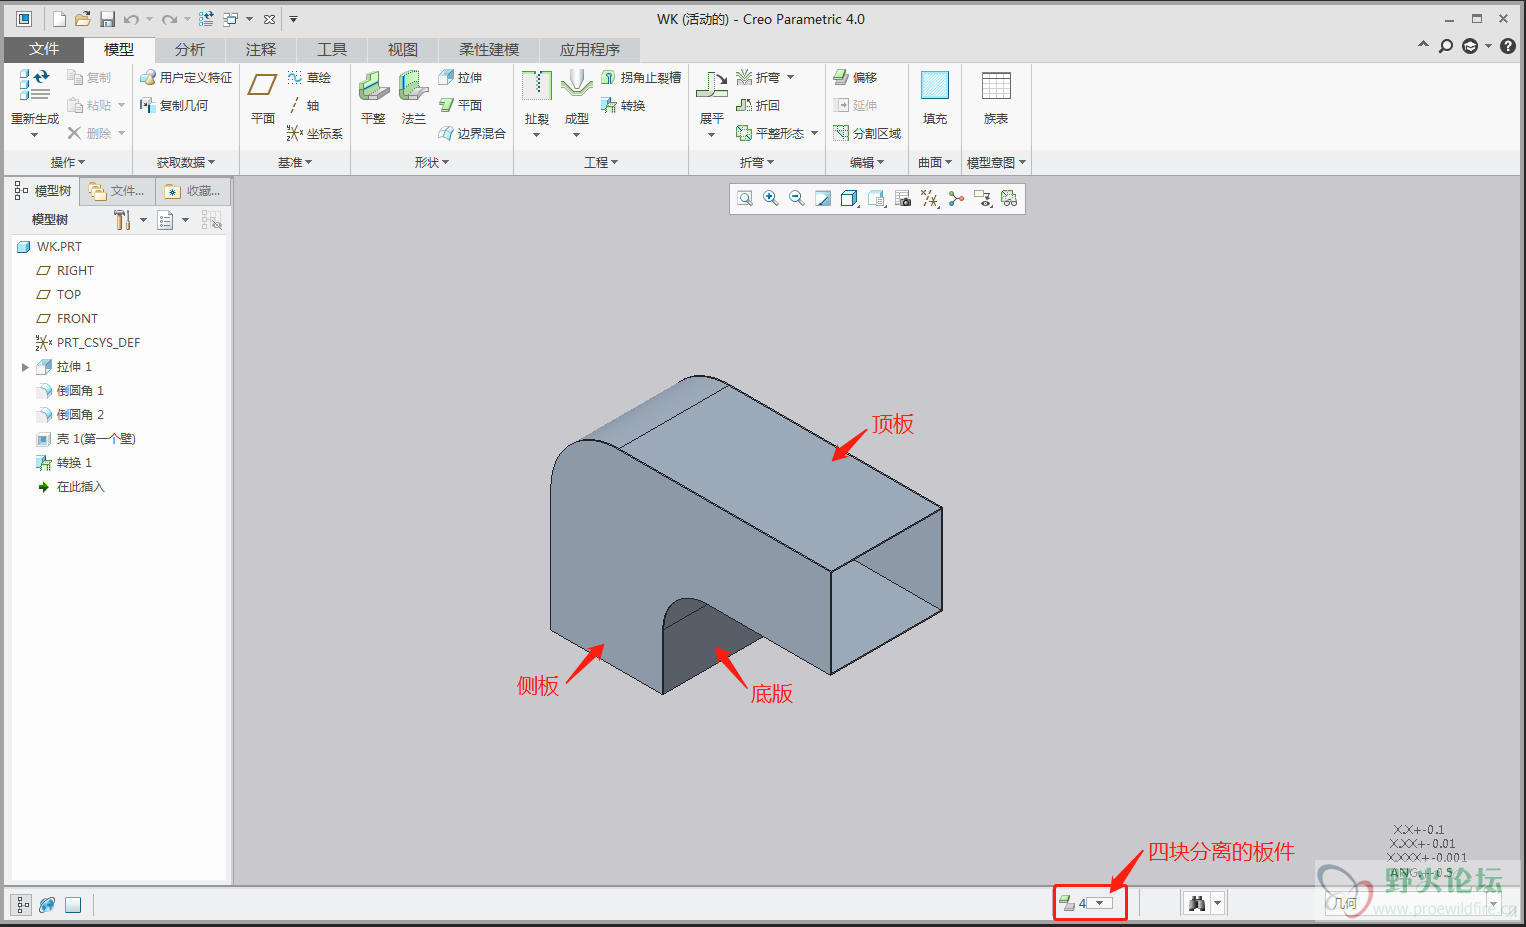This screenshot has width=1526, height=927.
Task: Create a 轴 datum axis
Action: tap(303, 105)
